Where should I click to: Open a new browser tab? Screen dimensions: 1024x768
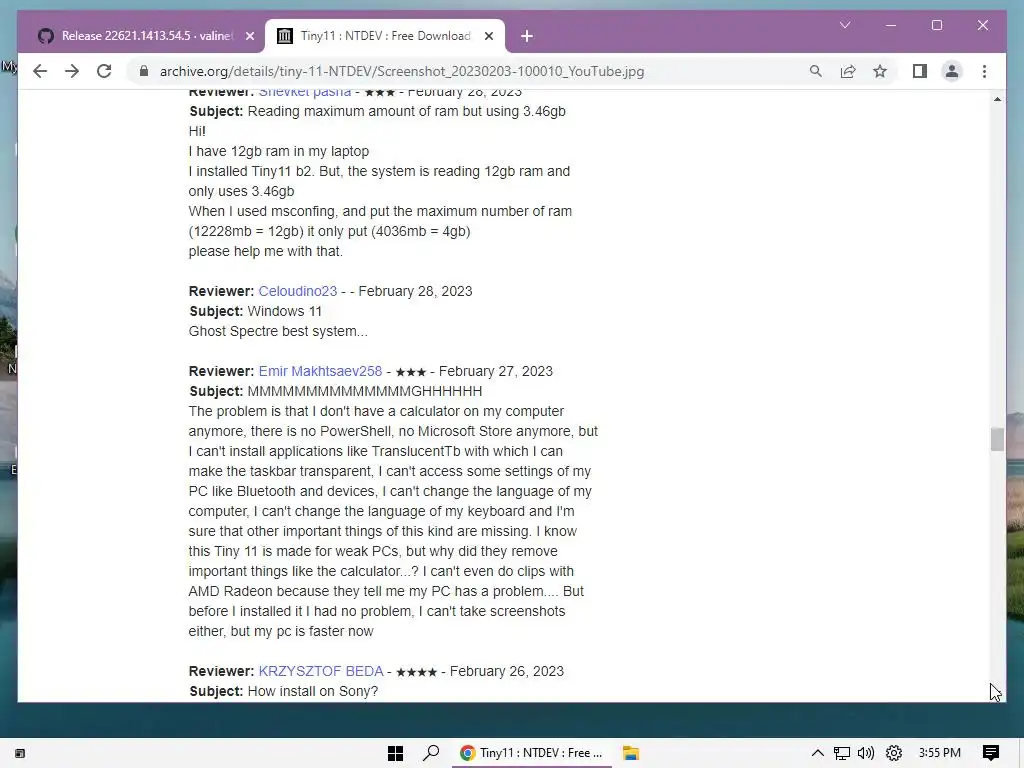coord(527,36)
